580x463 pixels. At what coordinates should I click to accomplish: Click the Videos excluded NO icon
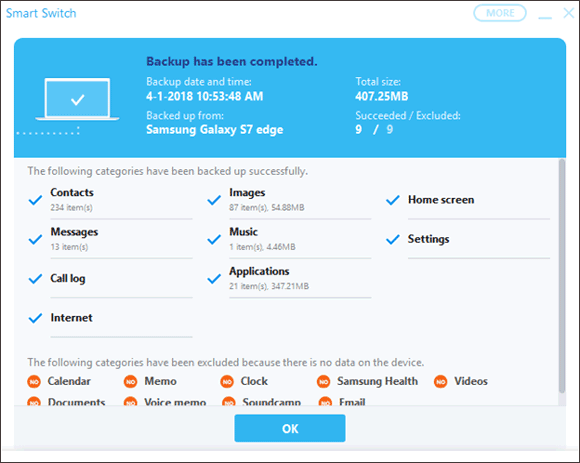pyautogui.click(x=441, y=382)
